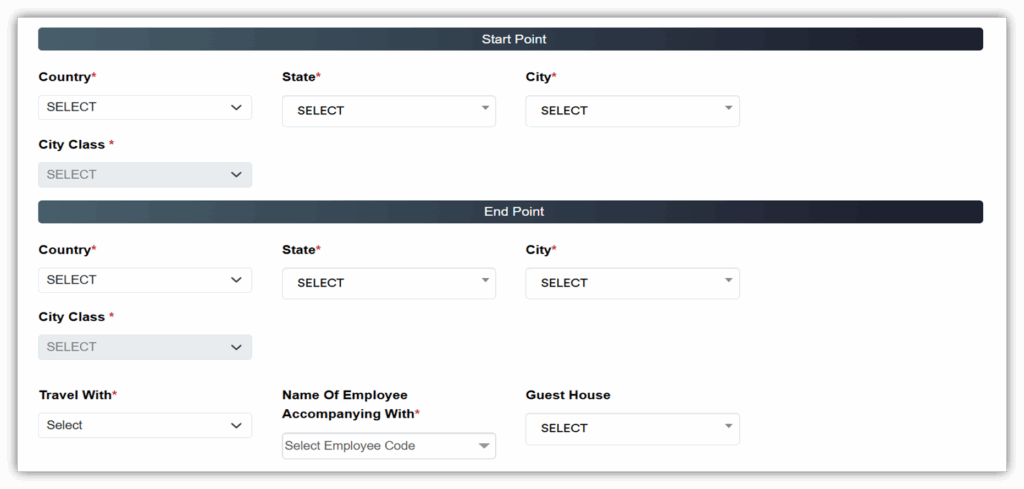The width and height of the screenshot is (1024, 489).
Task: Click the Start Point City Class chevron
Action: pyautogui.click(x=236, y=175)
